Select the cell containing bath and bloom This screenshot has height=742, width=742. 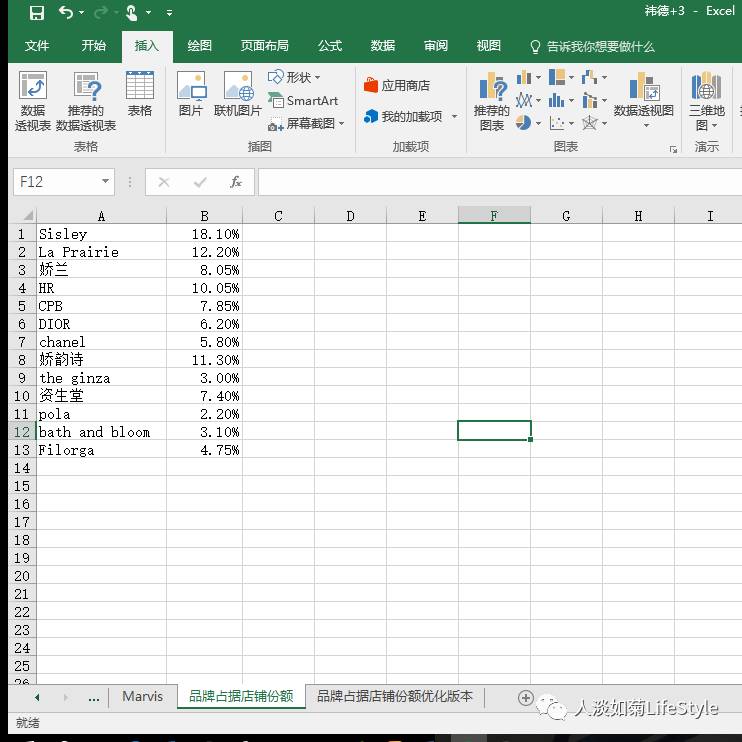pos(101,432)
